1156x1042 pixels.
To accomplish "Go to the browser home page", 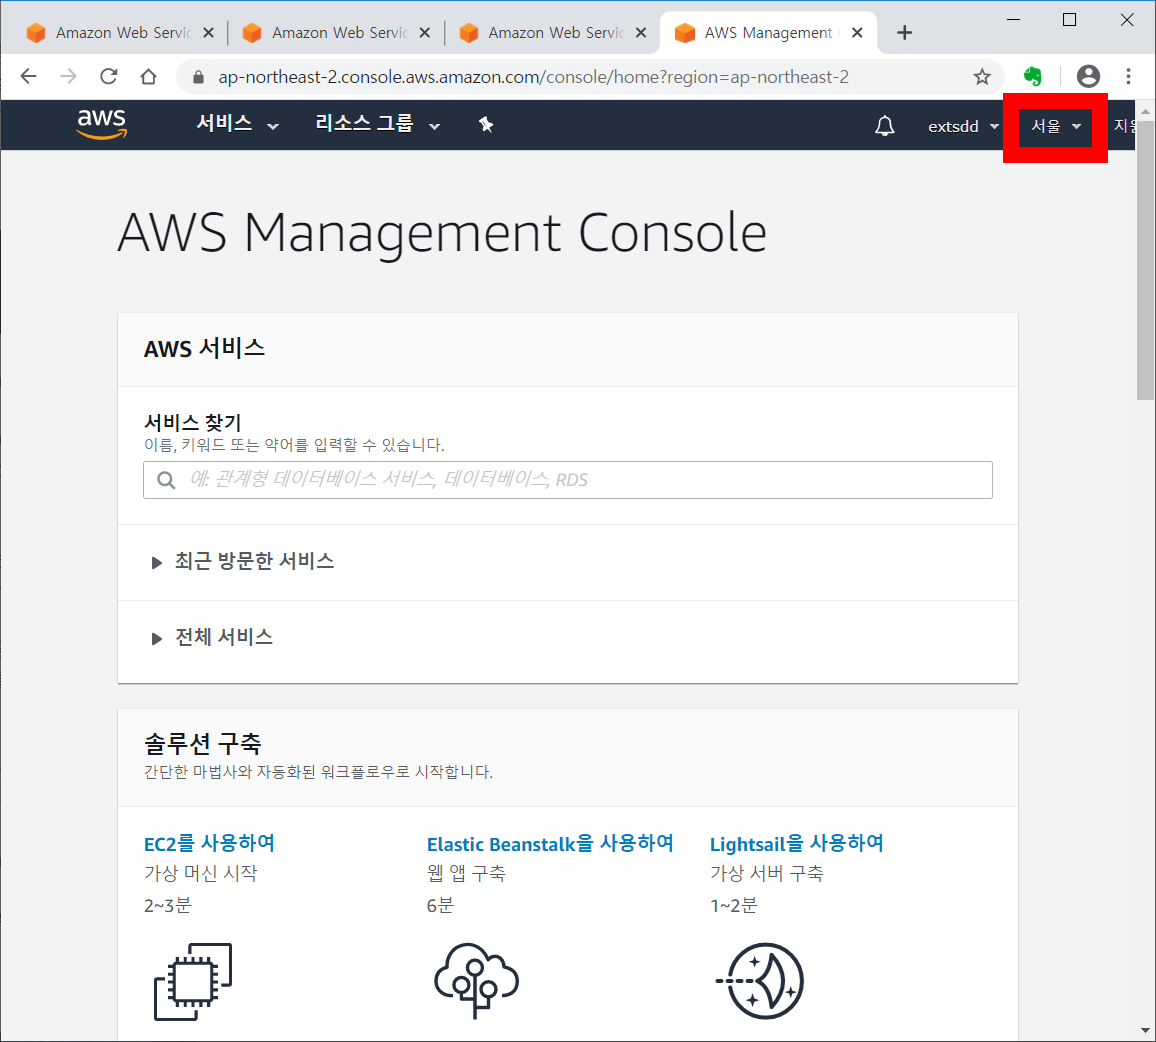I will [x=148, y=76].
